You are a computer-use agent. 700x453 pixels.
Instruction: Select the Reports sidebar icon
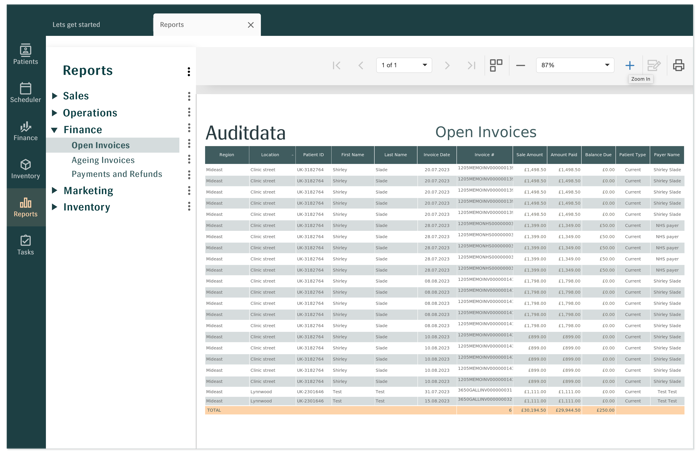(25, 207)
